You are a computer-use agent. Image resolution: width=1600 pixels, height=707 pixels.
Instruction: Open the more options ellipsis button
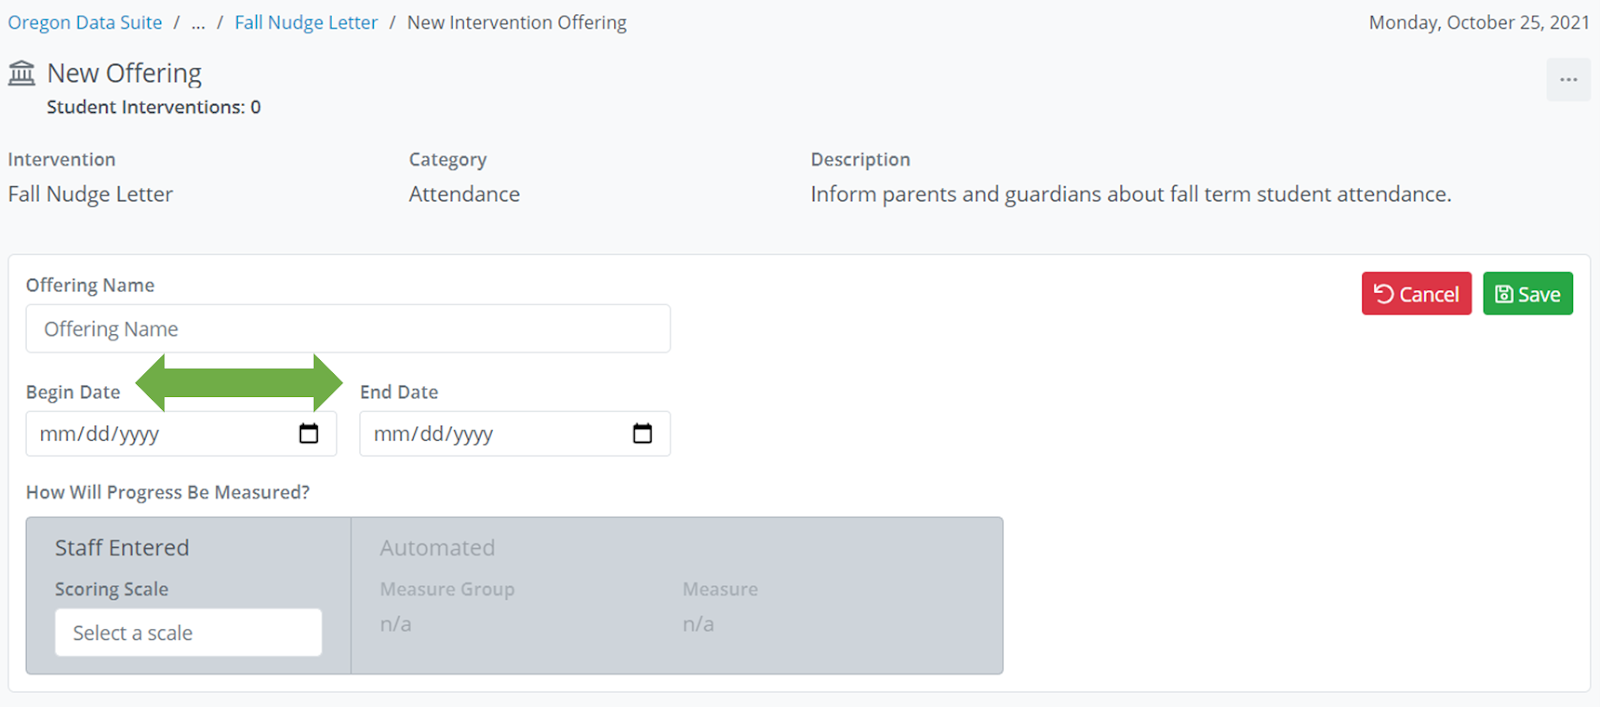(1568, 80)
